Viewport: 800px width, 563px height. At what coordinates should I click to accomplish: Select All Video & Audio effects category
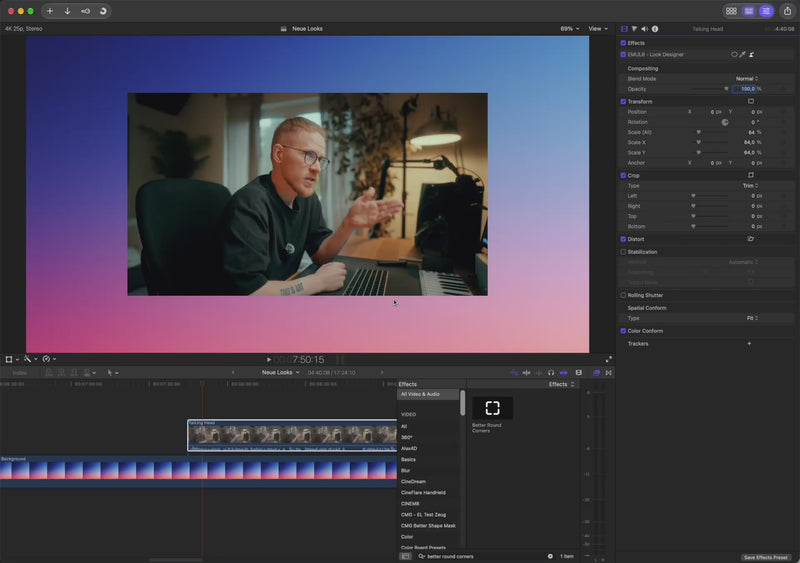pyautogui.click(x=429, y=394)
